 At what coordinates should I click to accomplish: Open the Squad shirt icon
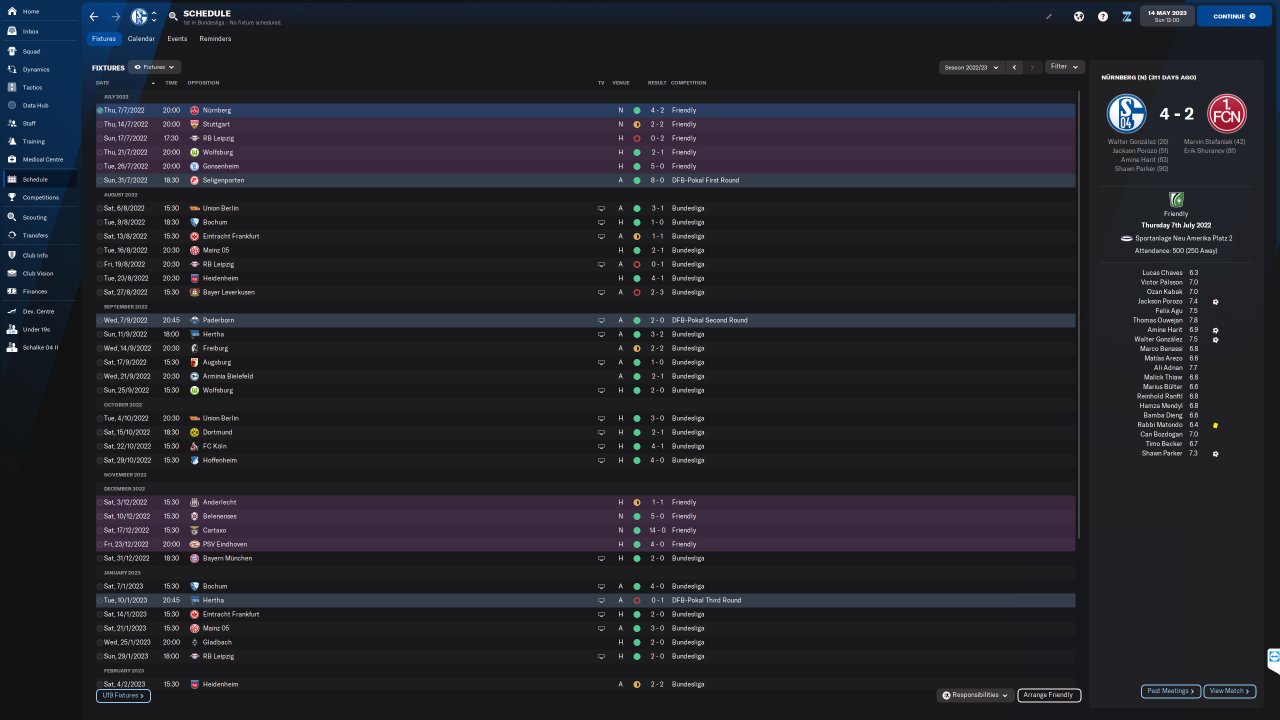[11, 51]
